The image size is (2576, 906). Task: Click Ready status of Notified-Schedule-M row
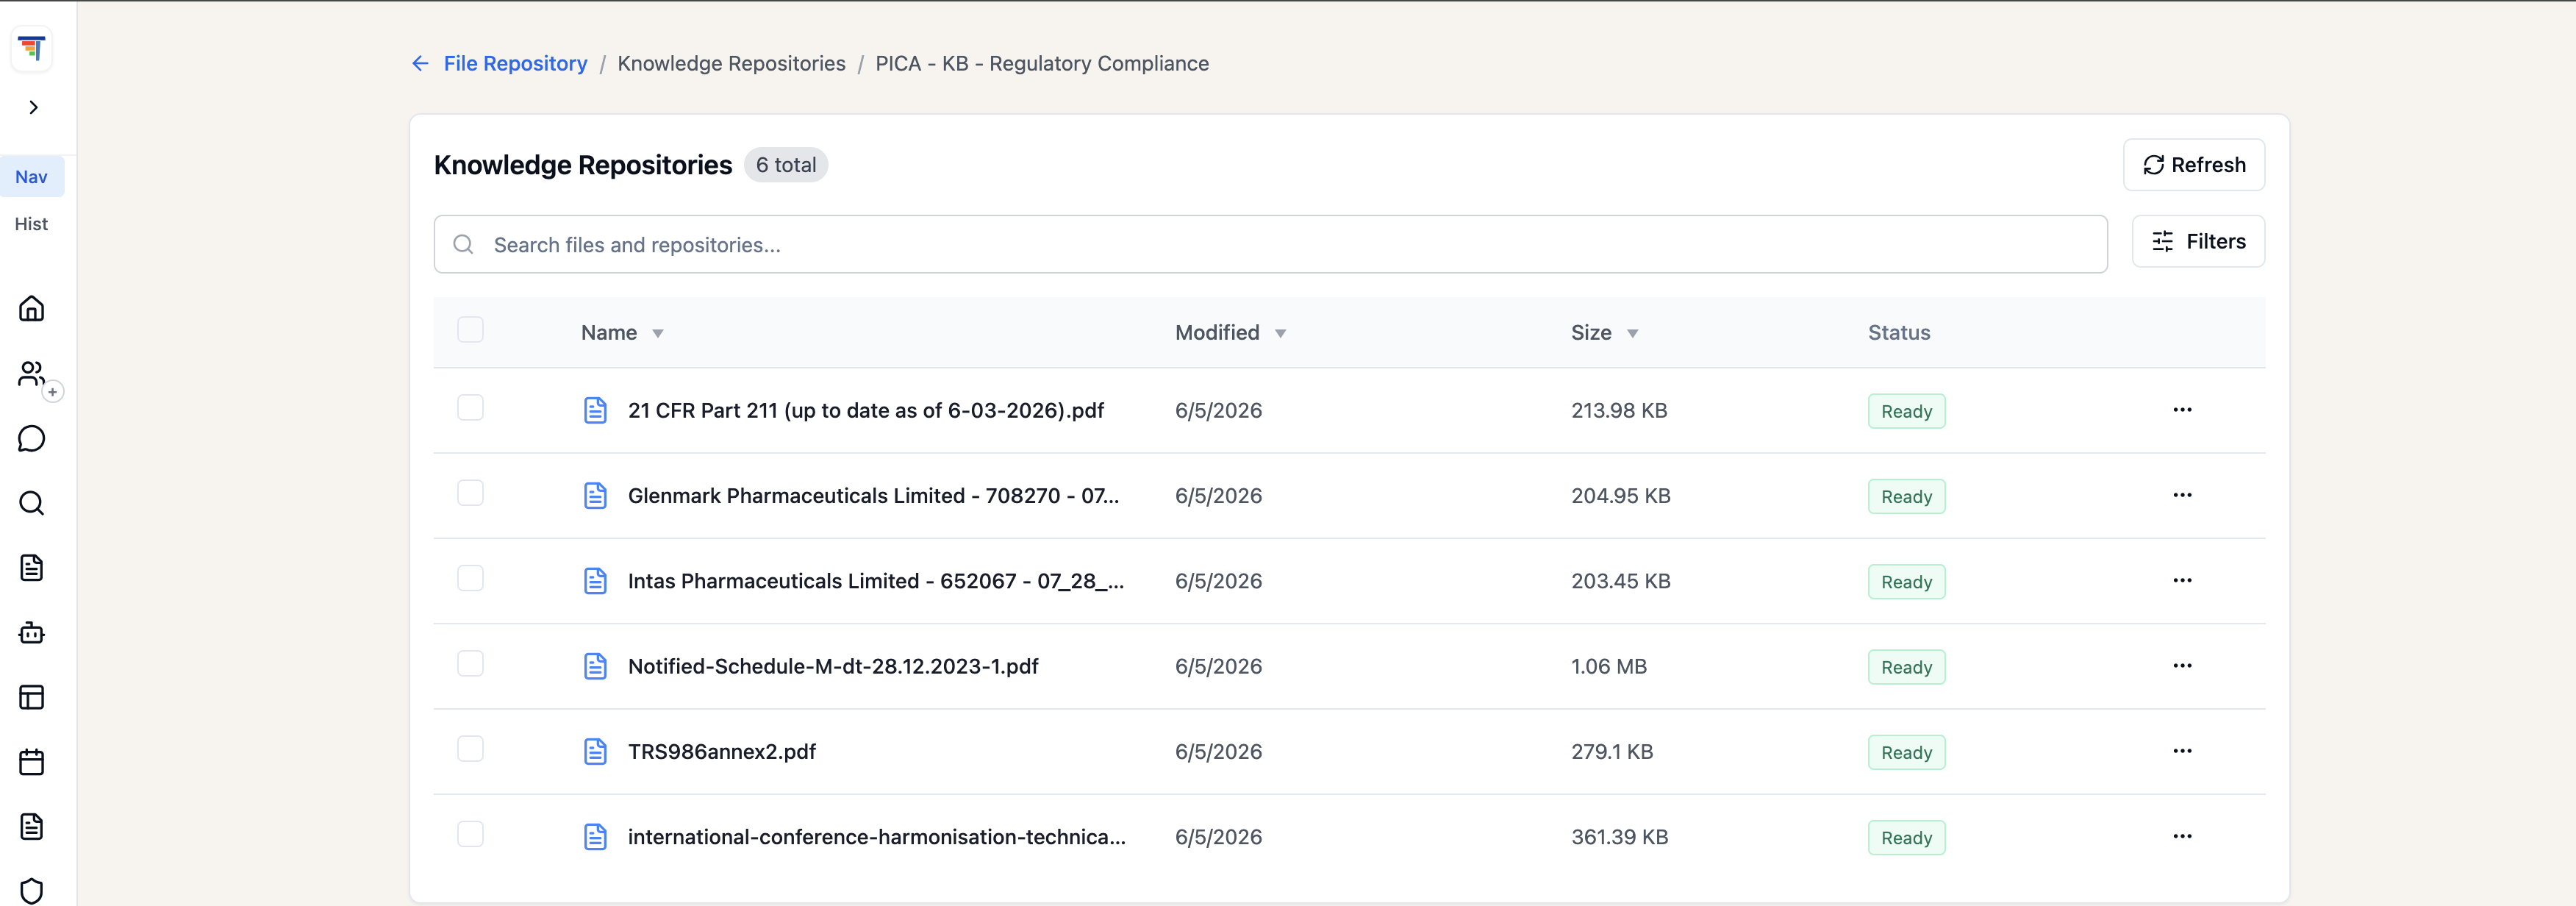click(1906, 667)
